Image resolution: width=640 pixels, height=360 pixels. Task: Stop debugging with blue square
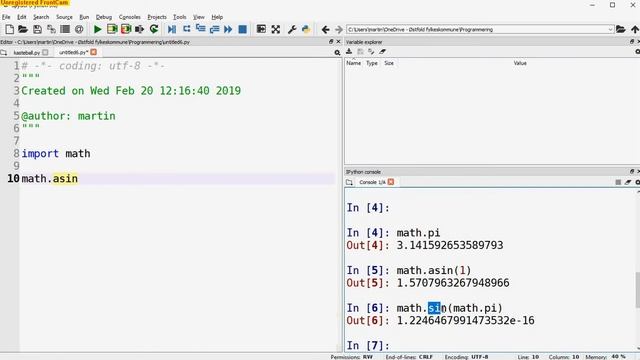coord(242,29)
